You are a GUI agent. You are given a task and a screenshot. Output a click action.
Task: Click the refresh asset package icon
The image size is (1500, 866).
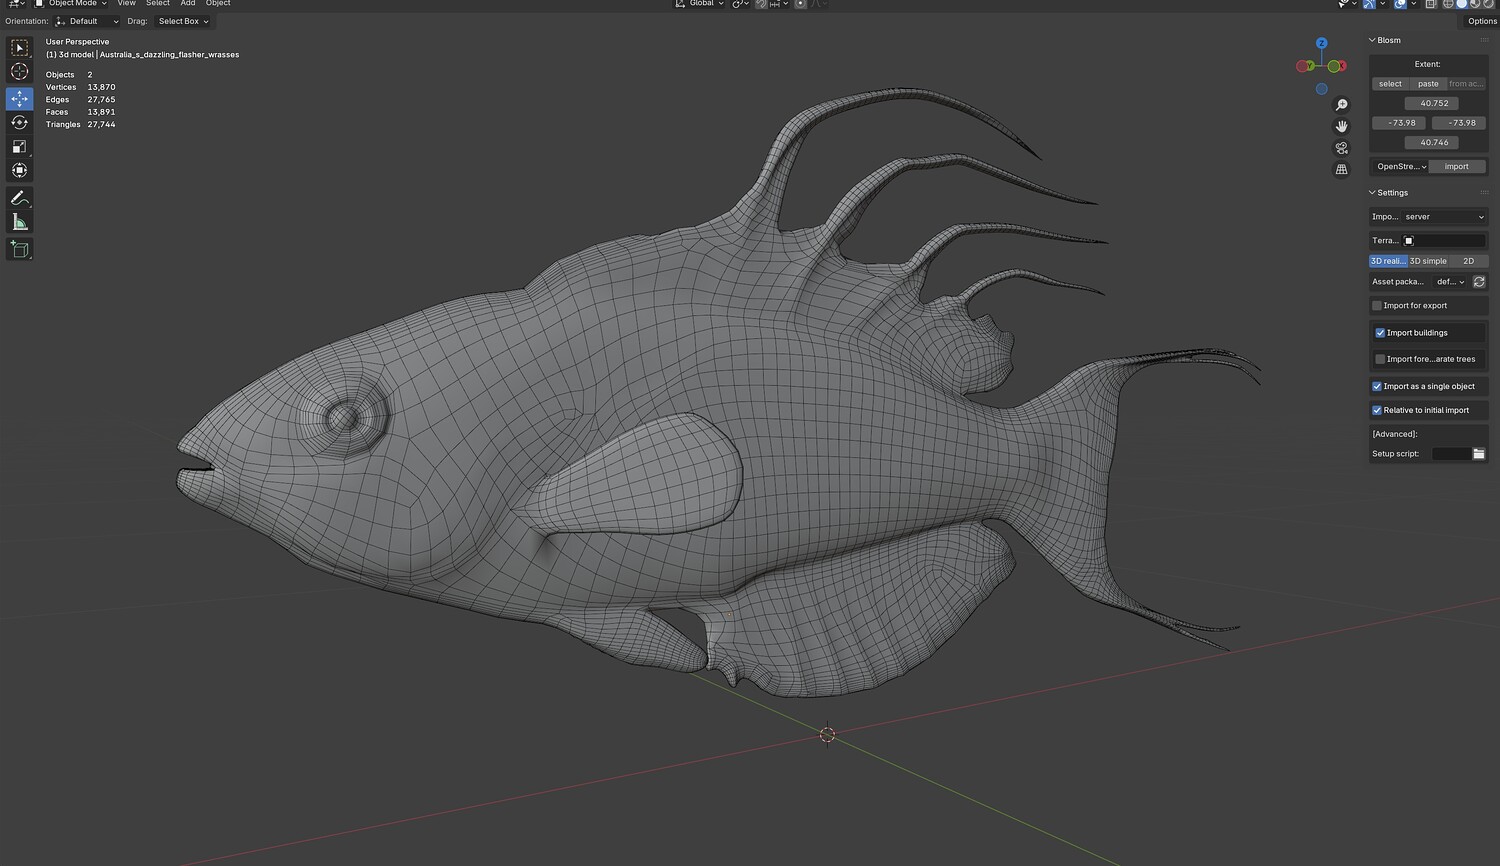[1479, 282]
